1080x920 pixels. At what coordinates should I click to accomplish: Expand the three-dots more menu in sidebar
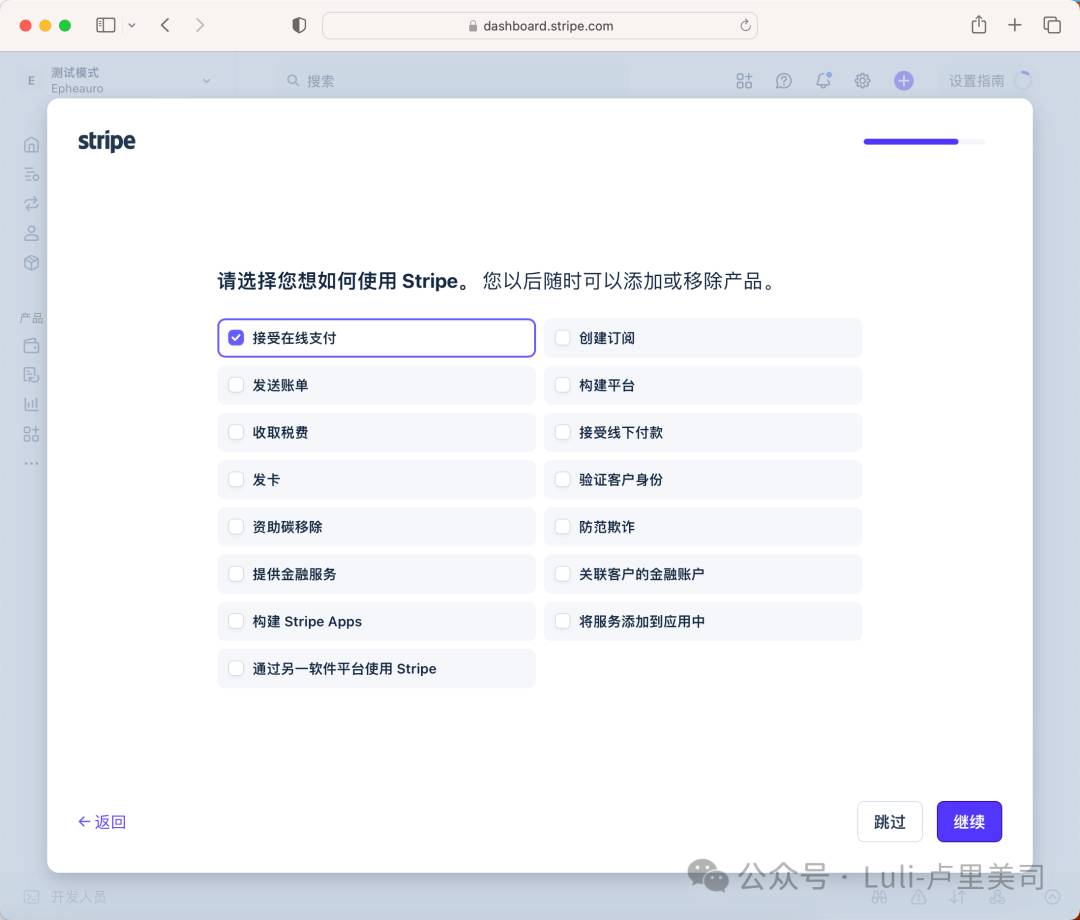32,463
